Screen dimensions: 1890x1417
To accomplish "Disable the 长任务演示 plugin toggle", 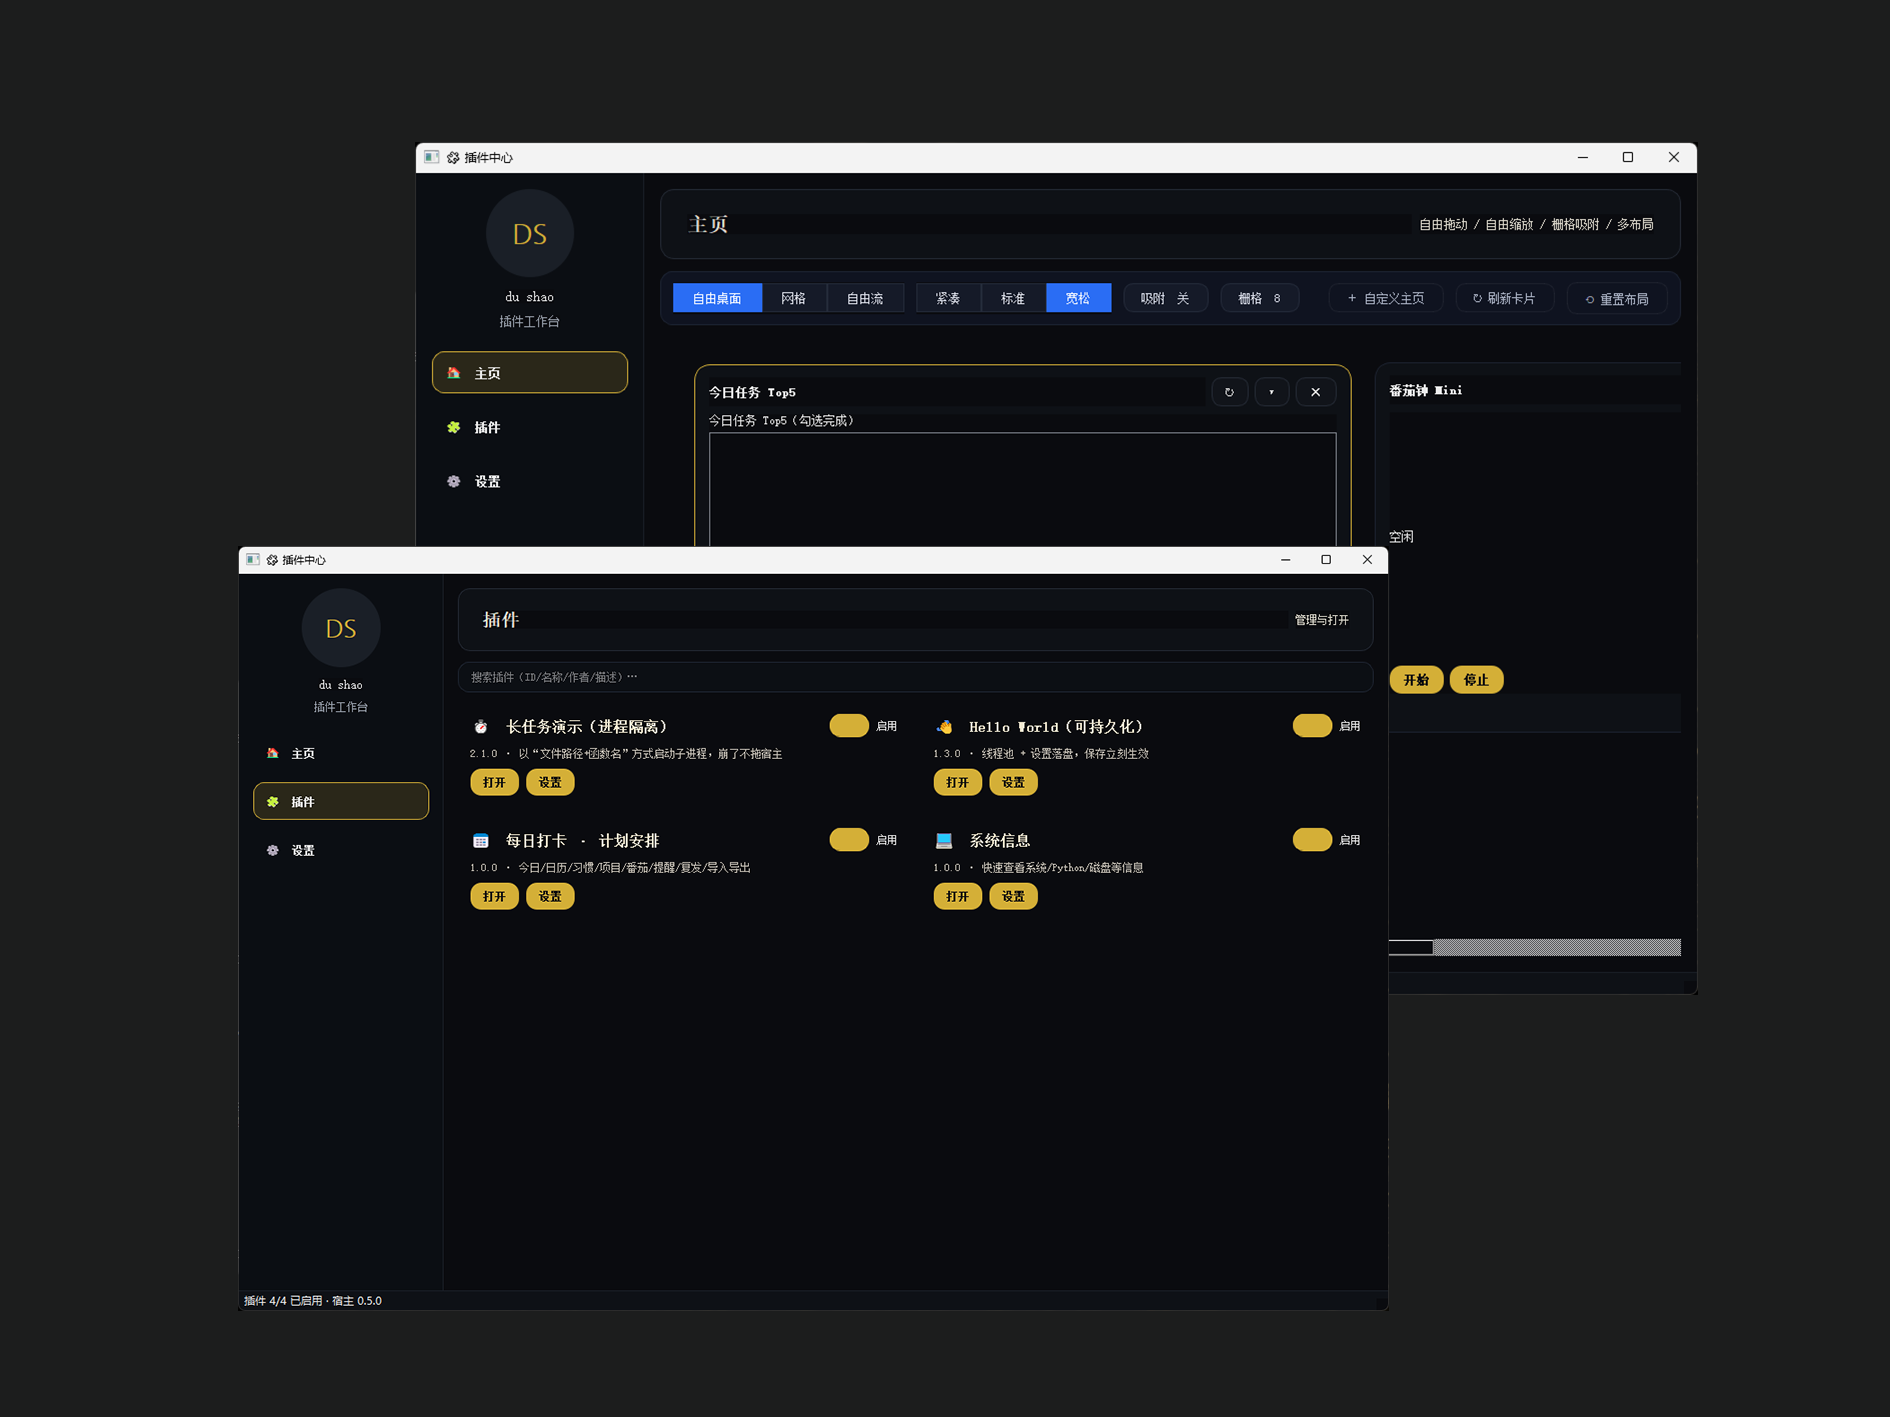I will [x=849, y=726].
